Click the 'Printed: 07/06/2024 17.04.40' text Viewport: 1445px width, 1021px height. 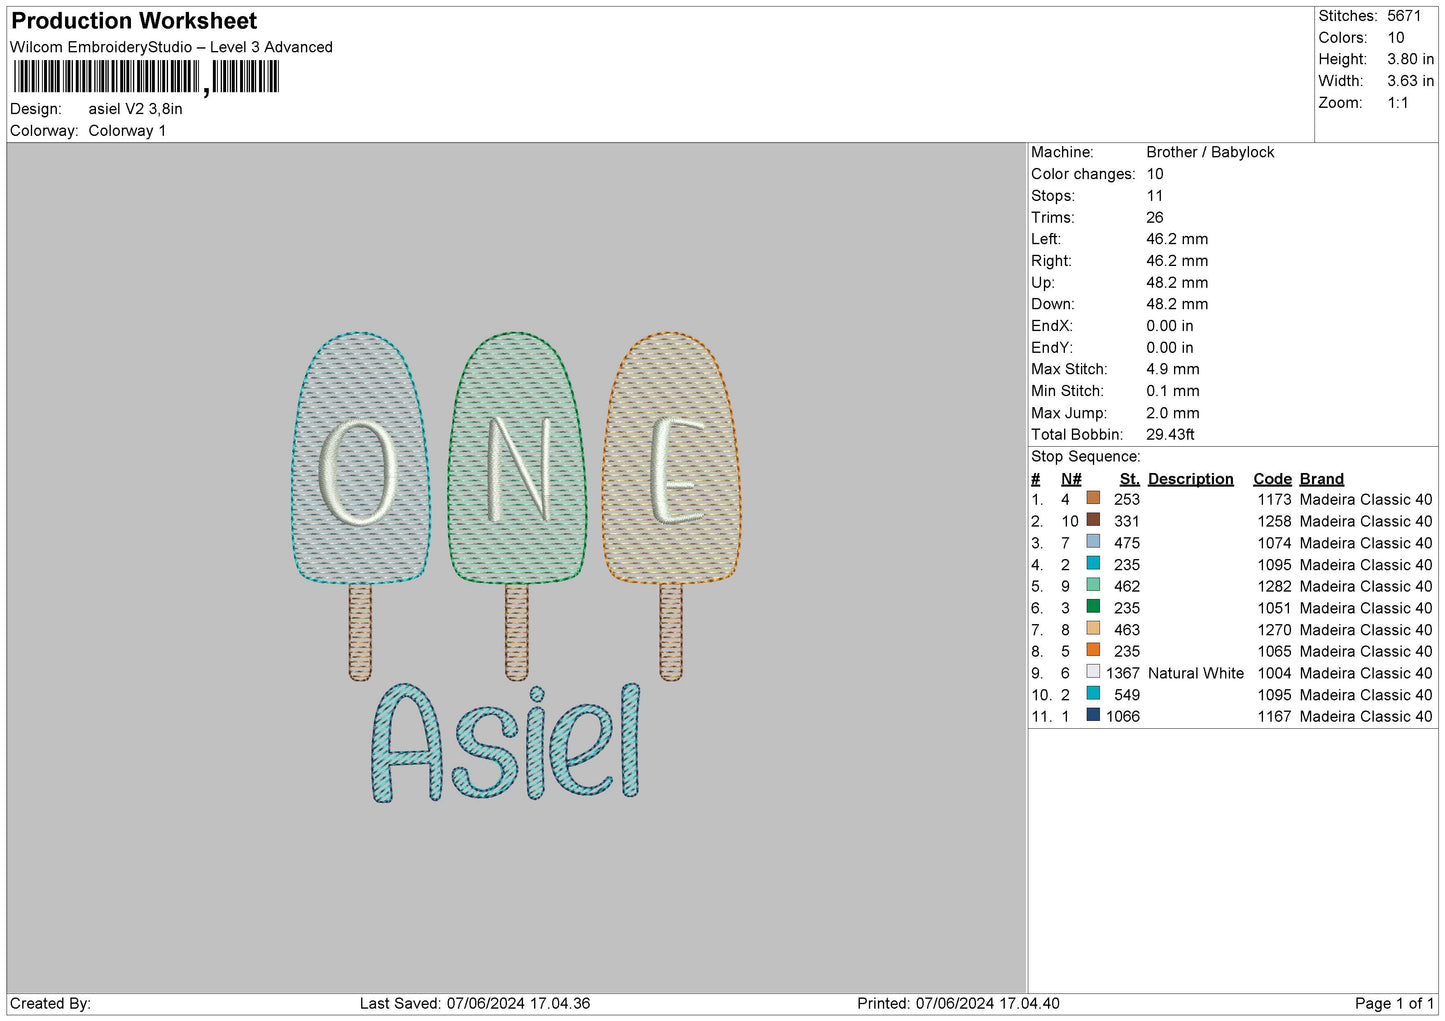[x=958, y=1003]
